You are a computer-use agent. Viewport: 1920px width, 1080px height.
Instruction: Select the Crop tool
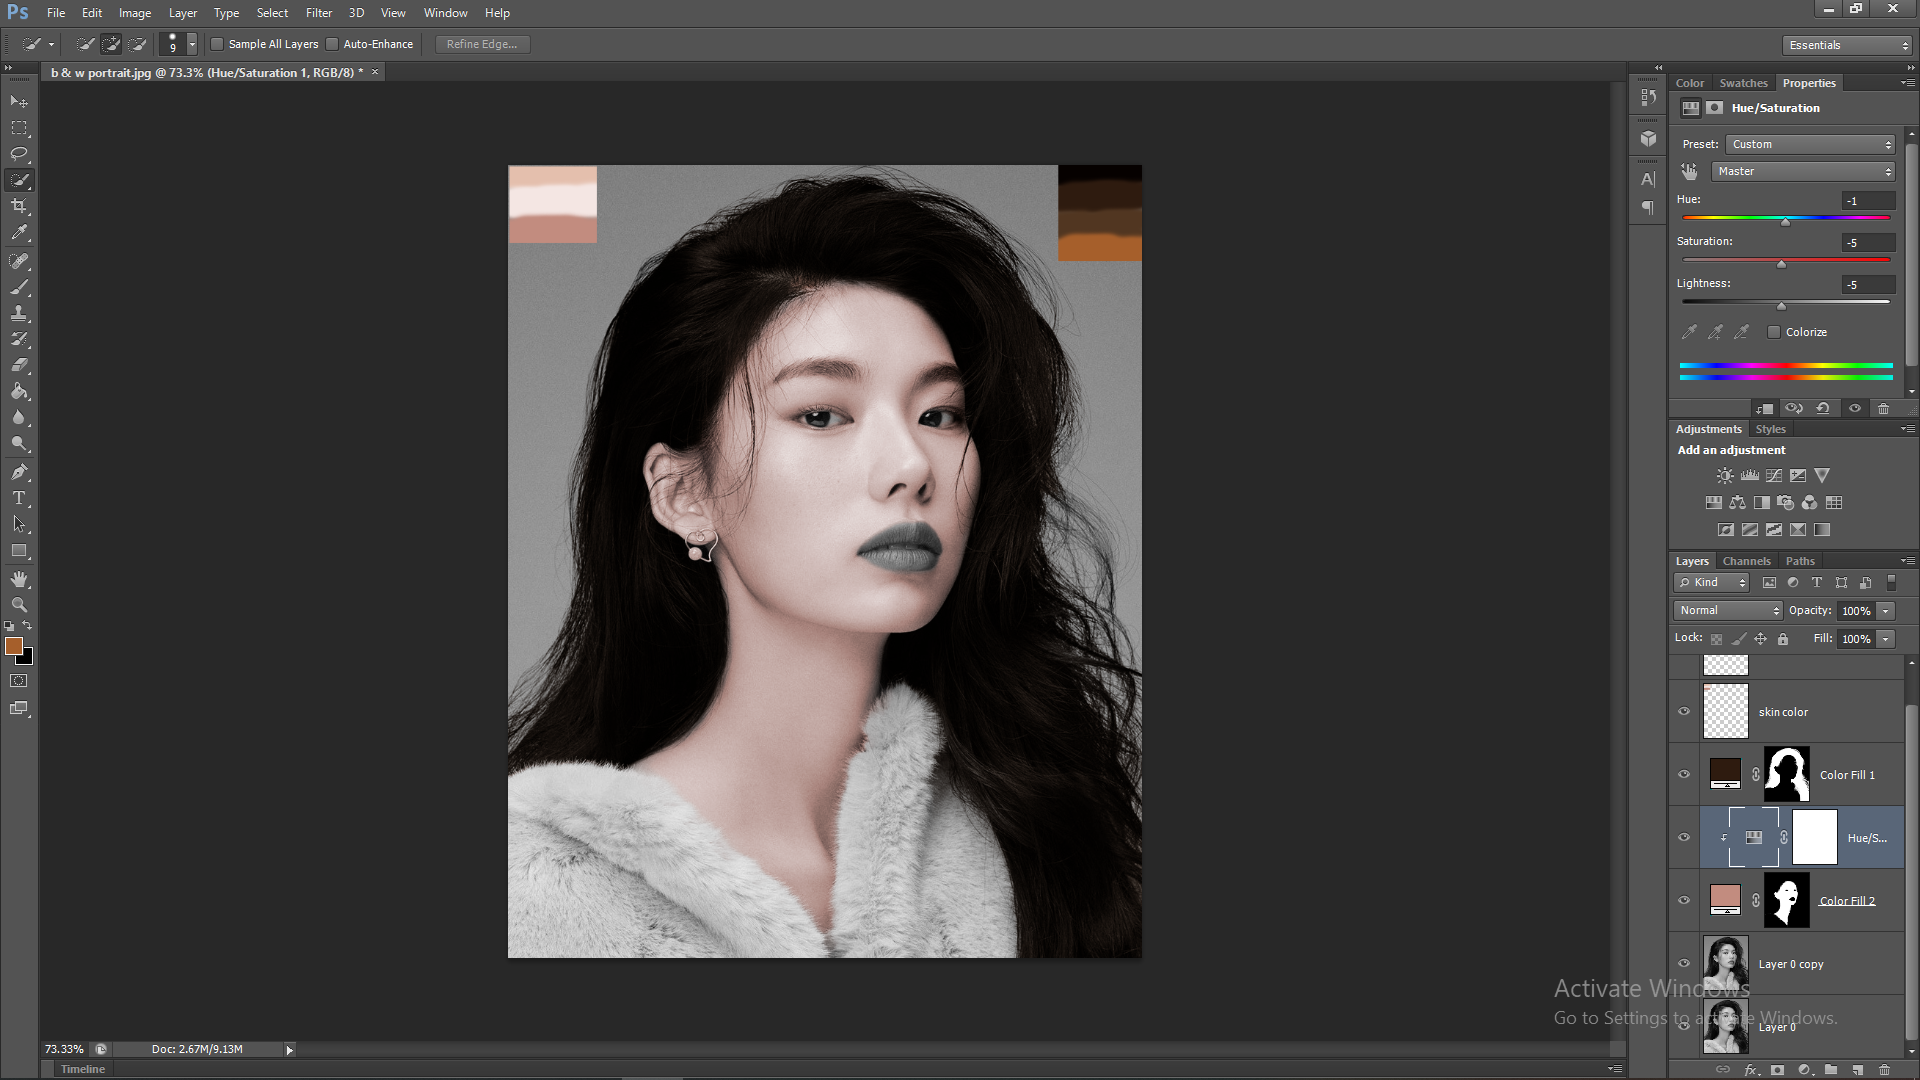click(x=19, y=206)
